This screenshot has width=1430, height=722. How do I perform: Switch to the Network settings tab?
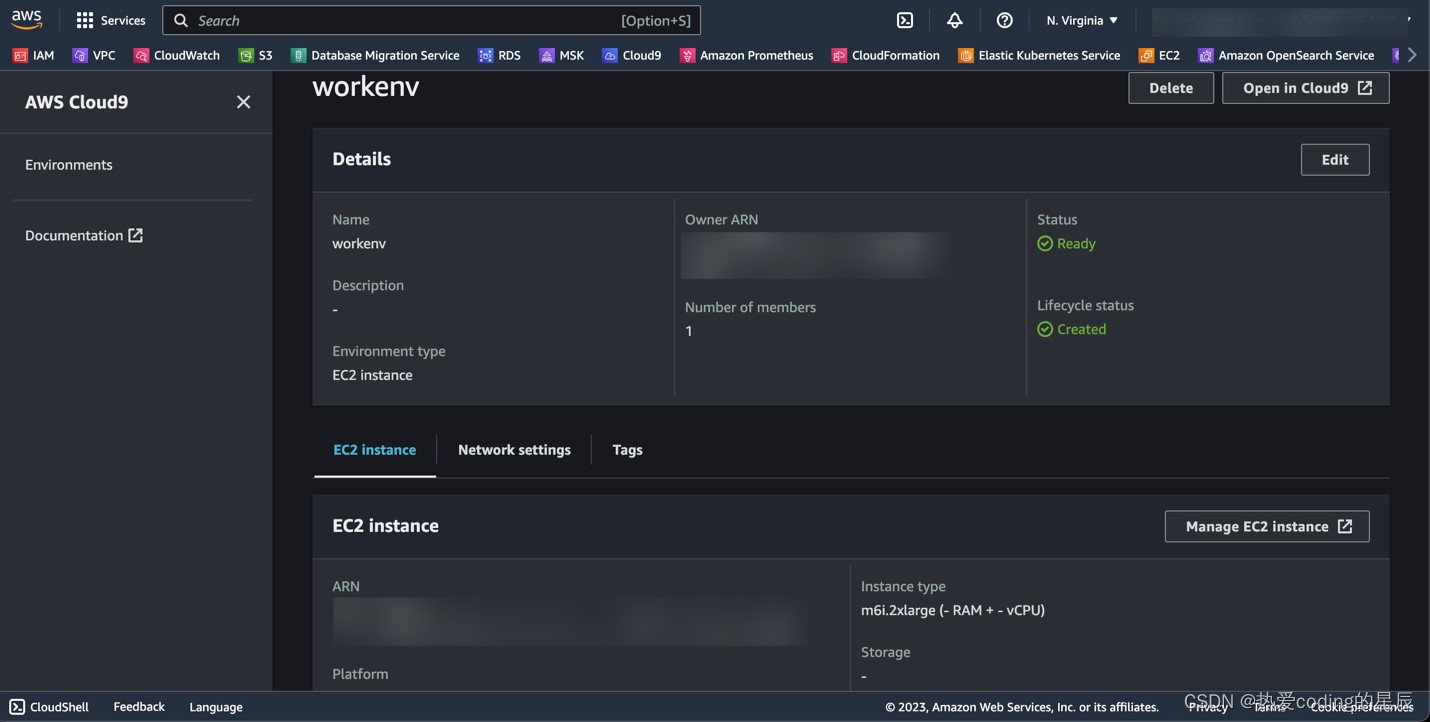click(514, 450)
